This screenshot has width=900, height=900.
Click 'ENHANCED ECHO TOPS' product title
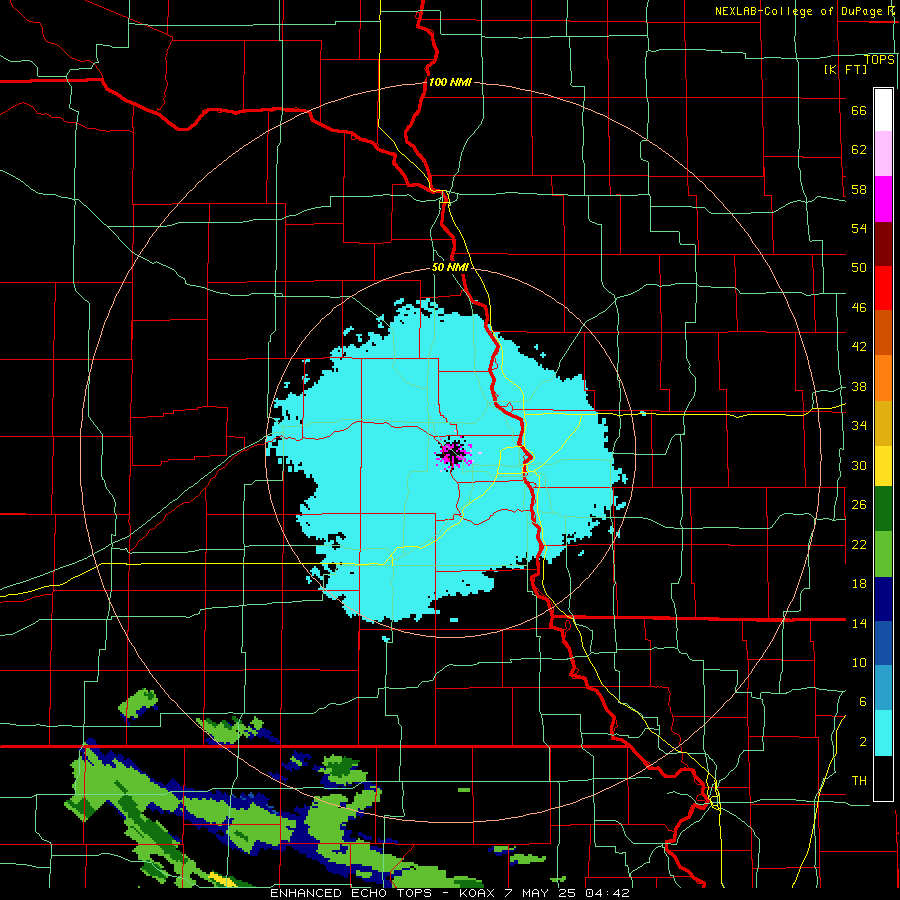pos(351,893)
